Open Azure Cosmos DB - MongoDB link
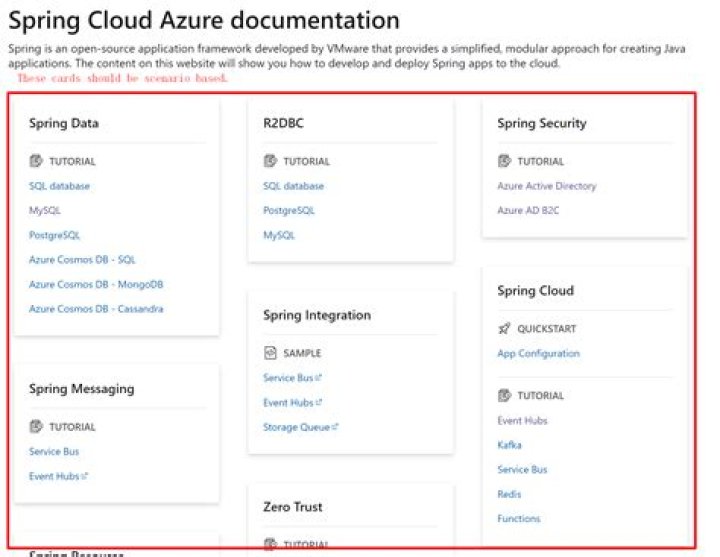 click(96, 284)
